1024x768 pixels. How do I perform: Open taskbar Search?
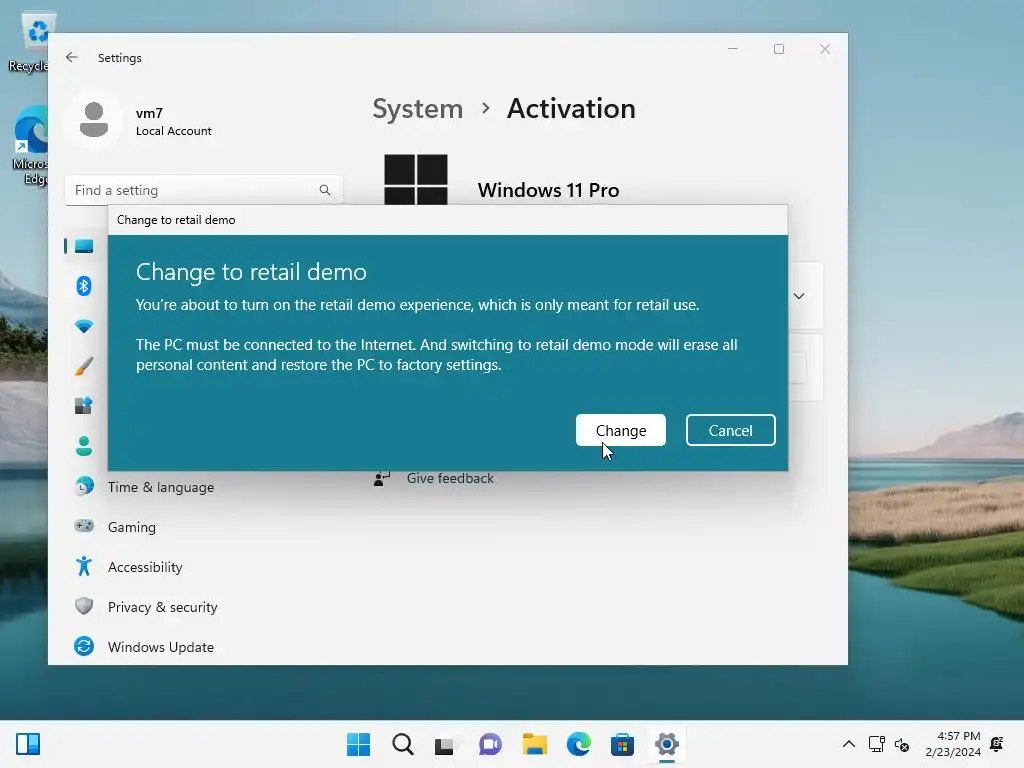click(402, 744)
